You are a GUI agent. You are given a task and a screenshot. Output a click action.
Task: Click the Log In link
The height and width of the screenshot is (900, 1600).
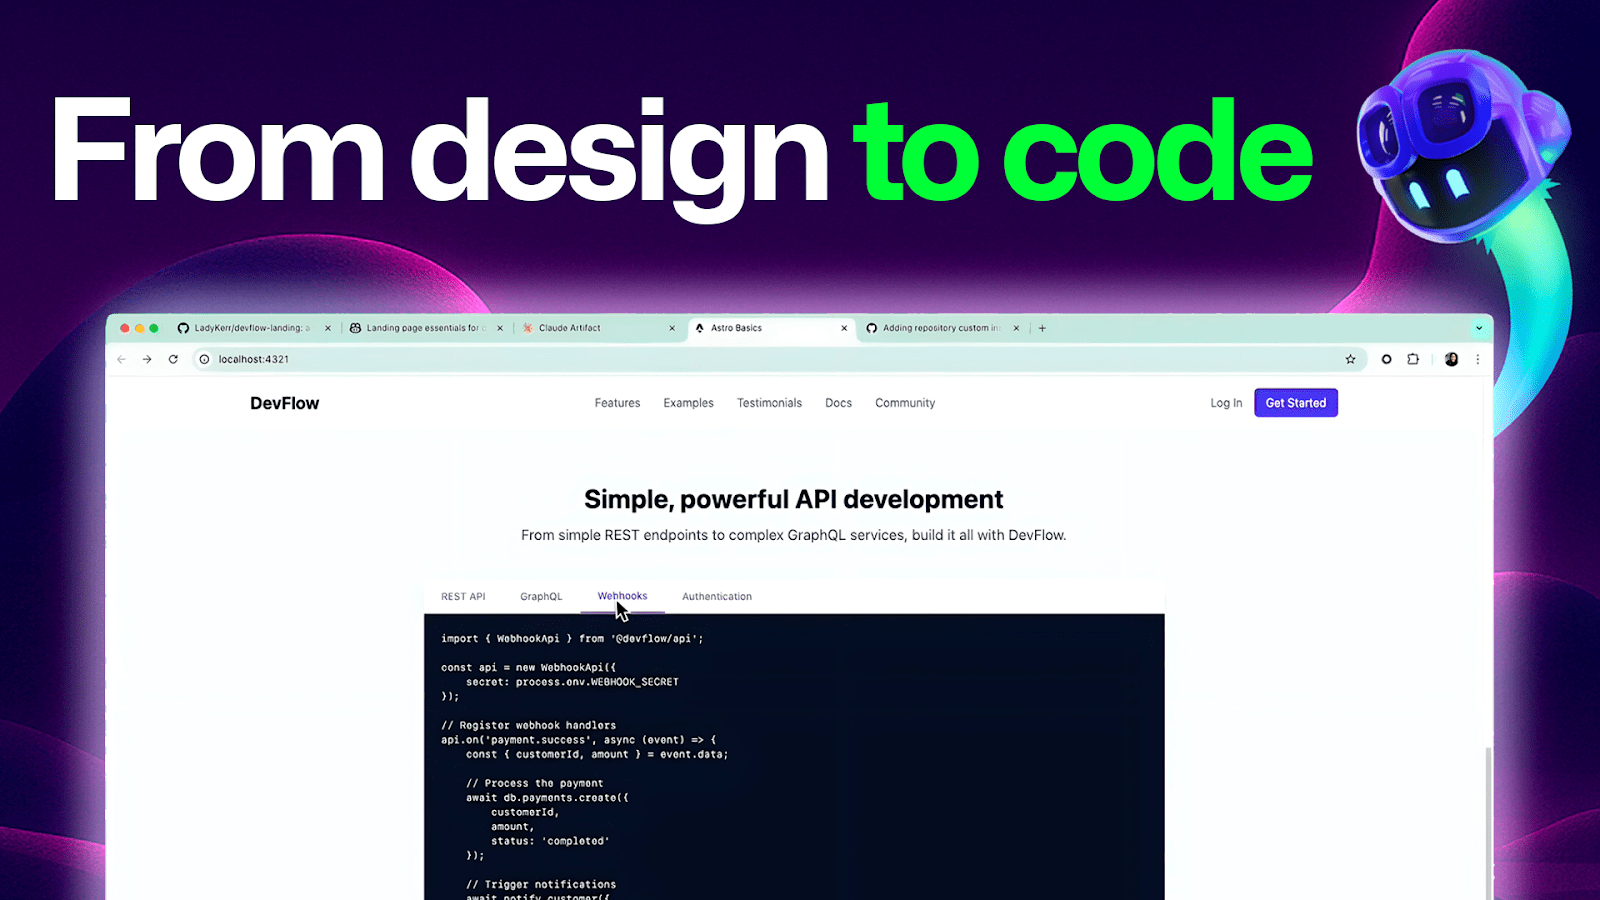(1225, 402)
